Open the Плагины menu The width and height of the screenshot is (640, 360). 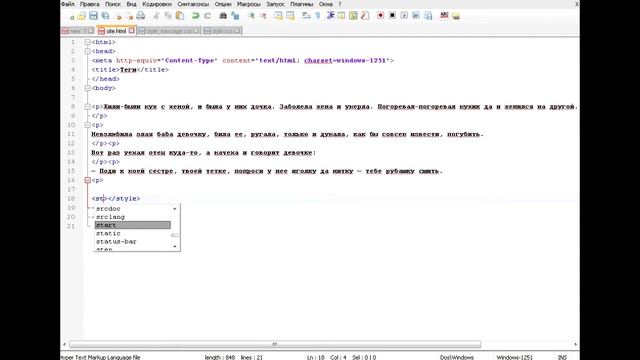click(x=302, y=4)
